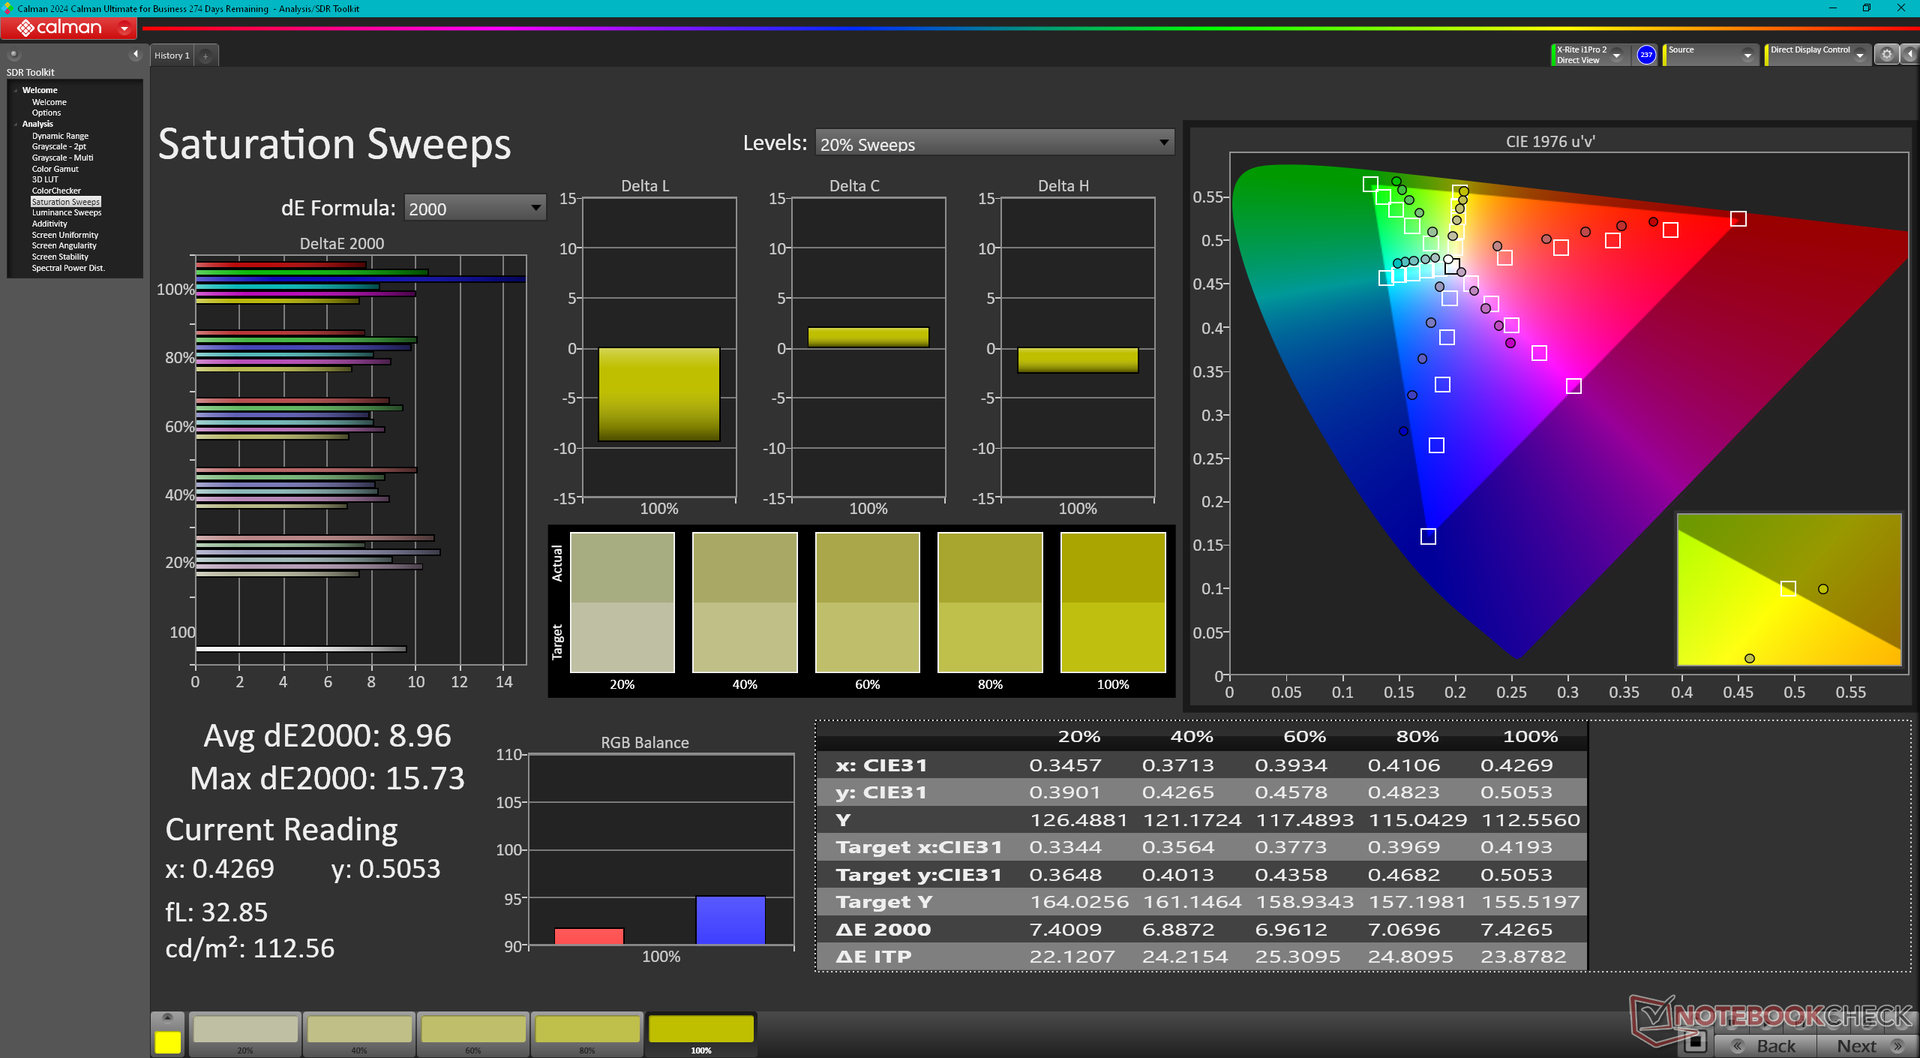Select the 100% yellow swatch in bottom strip
Screen dimensions: 1920x1058
[x=701, y=1033]
